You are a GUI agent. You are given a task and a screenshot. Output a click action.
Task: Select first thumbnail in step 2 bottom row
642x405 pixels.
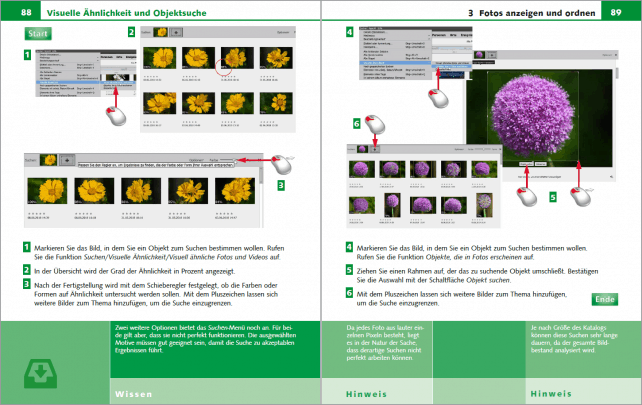click(x=160, y=103)
